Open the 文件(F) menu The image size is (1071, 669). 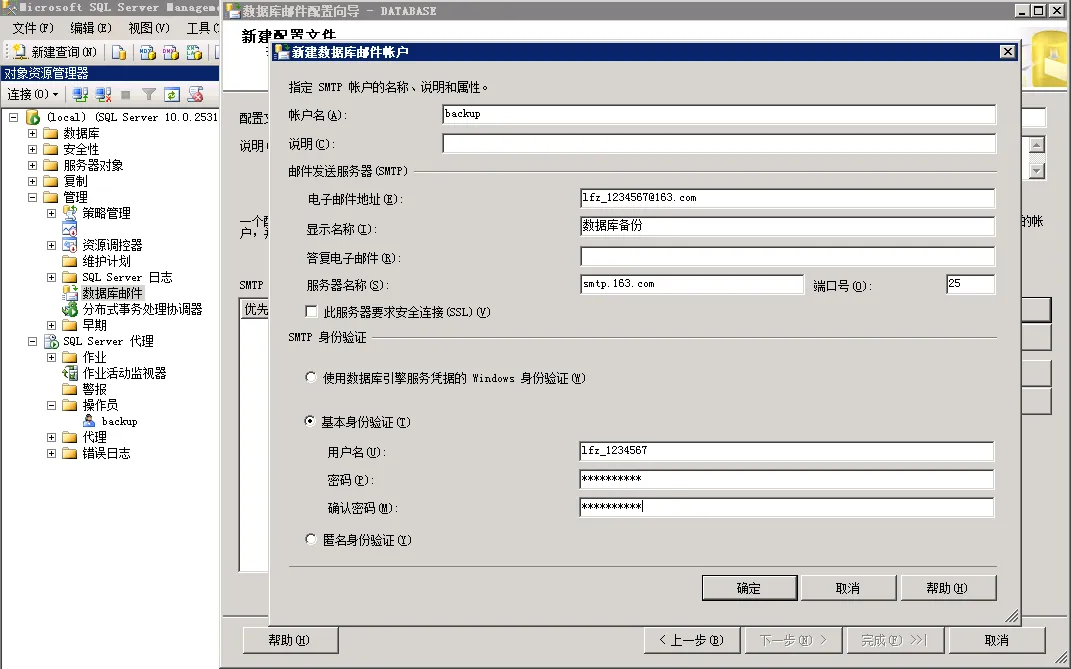pos(33,28)
